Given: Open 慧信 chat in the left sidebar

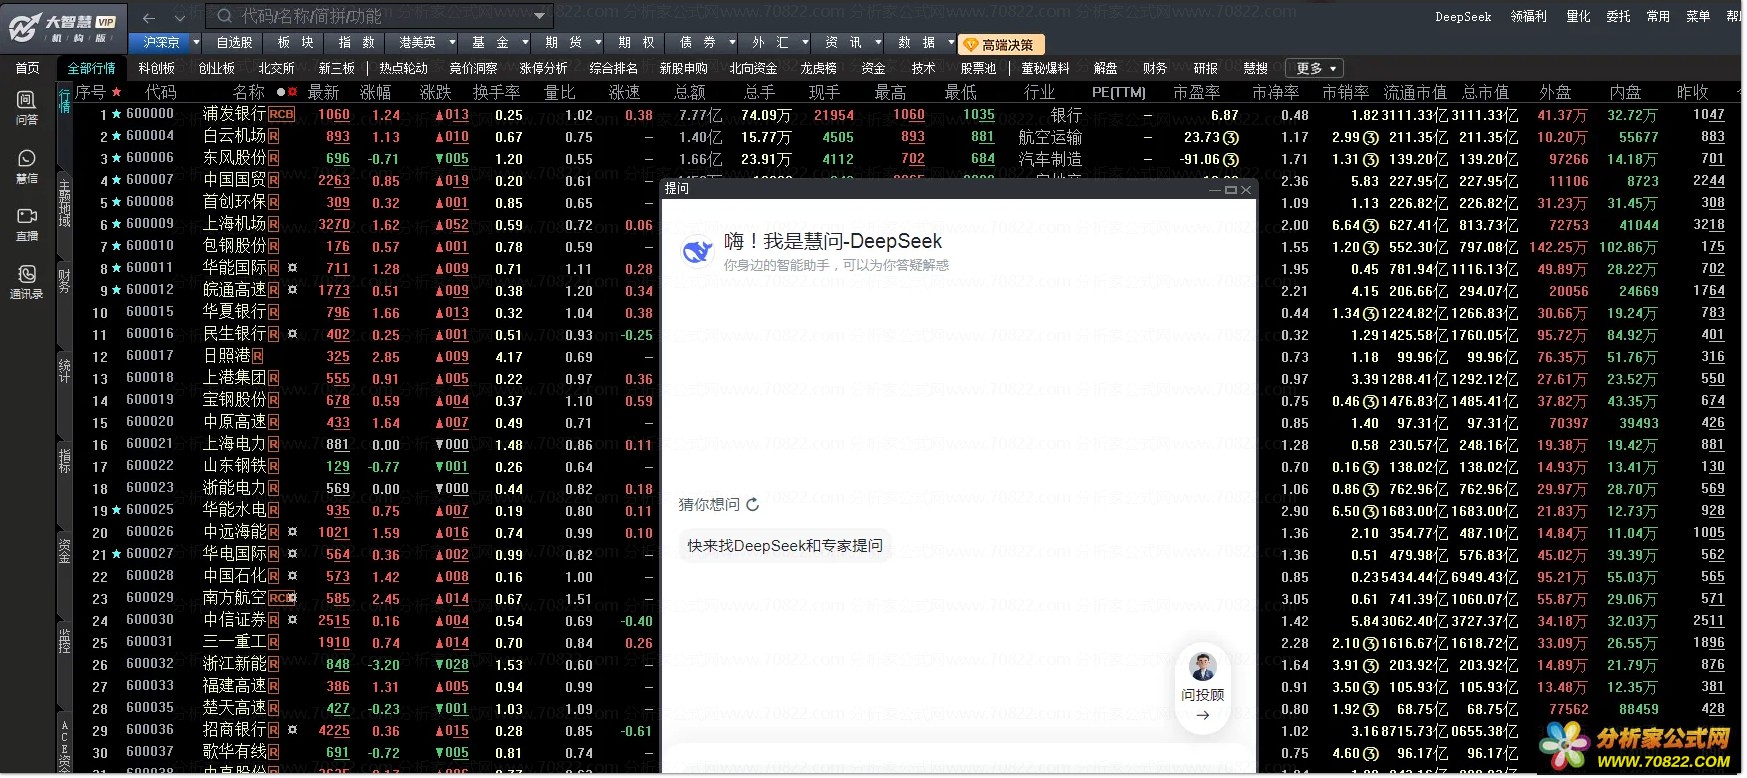Looking at the screenshot, I should [x=27, y=167].
